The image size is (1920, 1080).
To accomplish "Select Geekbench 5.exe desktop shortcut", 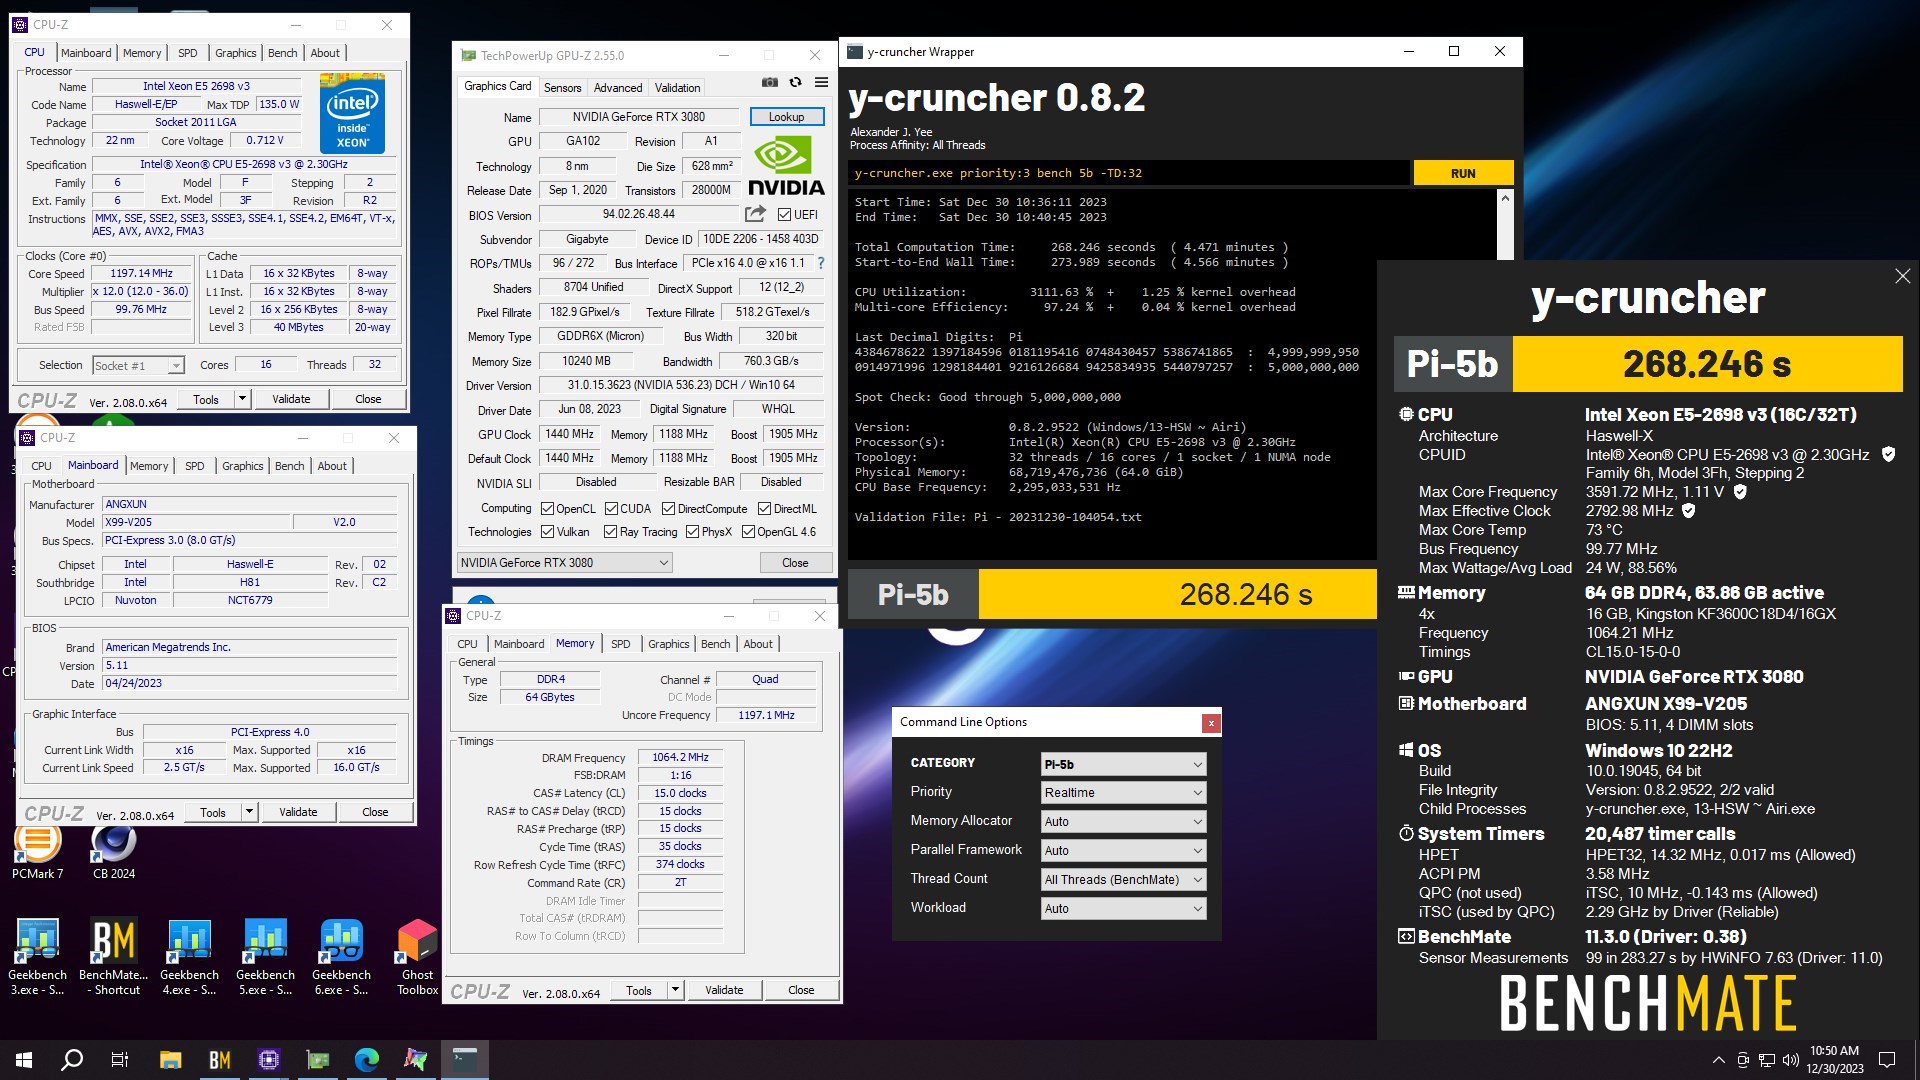I will [265, 957].
